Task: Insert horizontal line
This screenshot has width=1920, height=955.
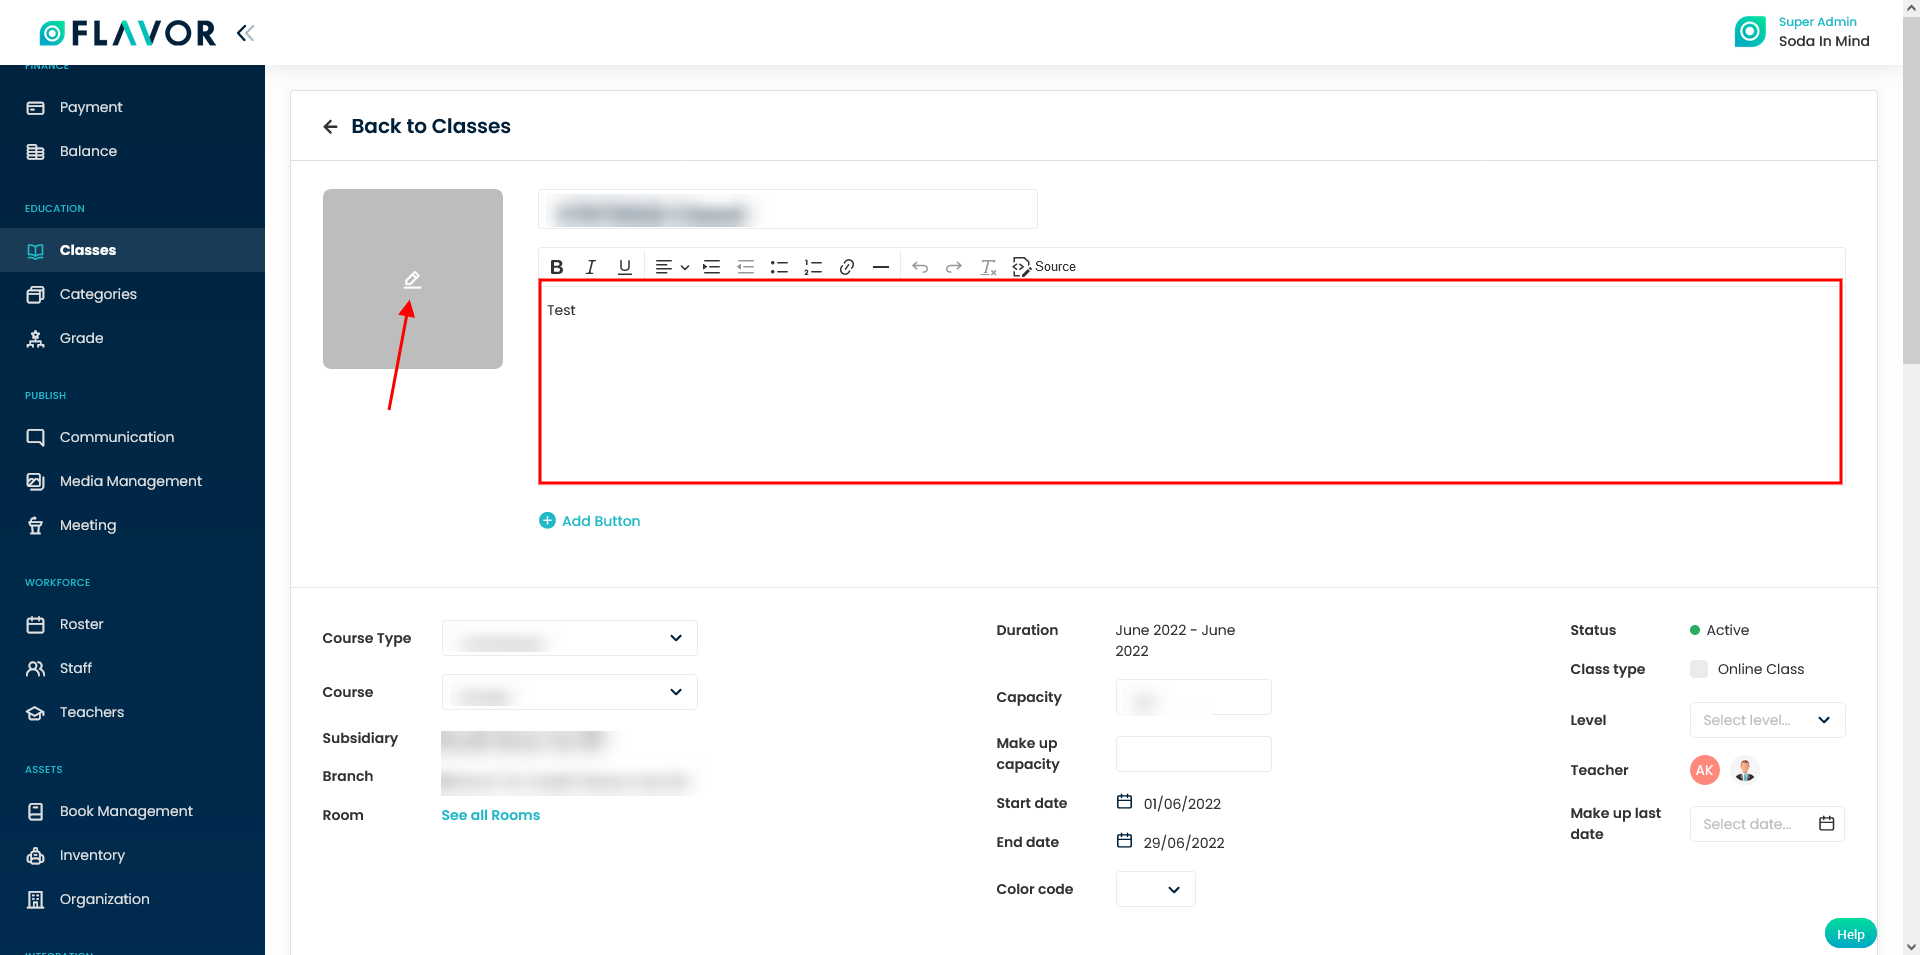Action: (881, 267)
